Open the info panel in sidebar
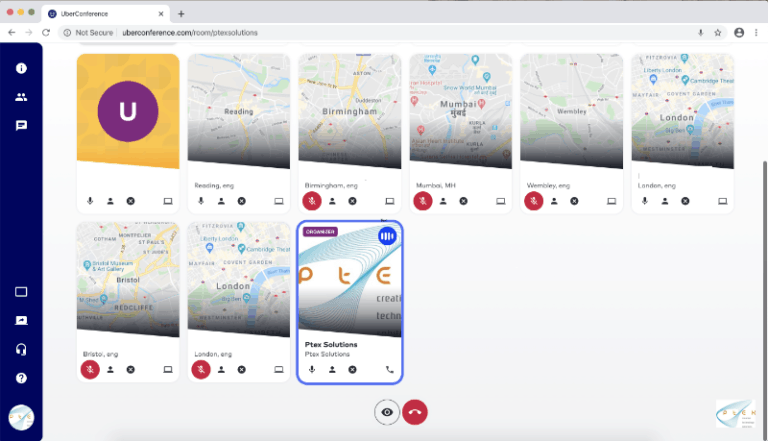This screenshot has height=441, width=768. point(21,68)
